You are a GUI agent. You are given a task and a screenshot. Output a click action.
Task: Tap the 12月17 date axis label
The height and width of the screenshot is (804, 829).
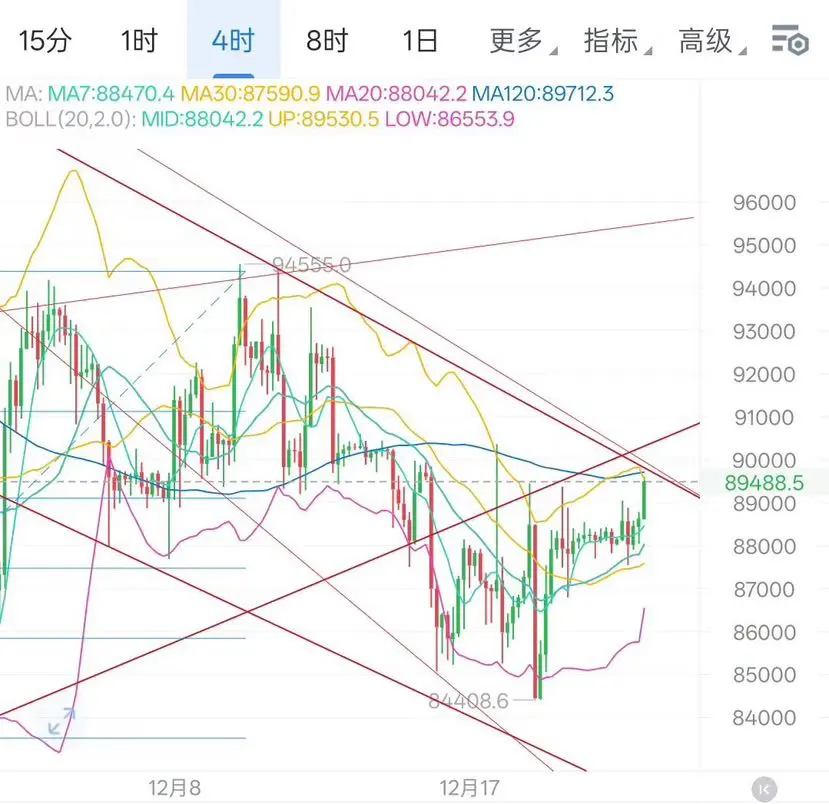(469, 788)
